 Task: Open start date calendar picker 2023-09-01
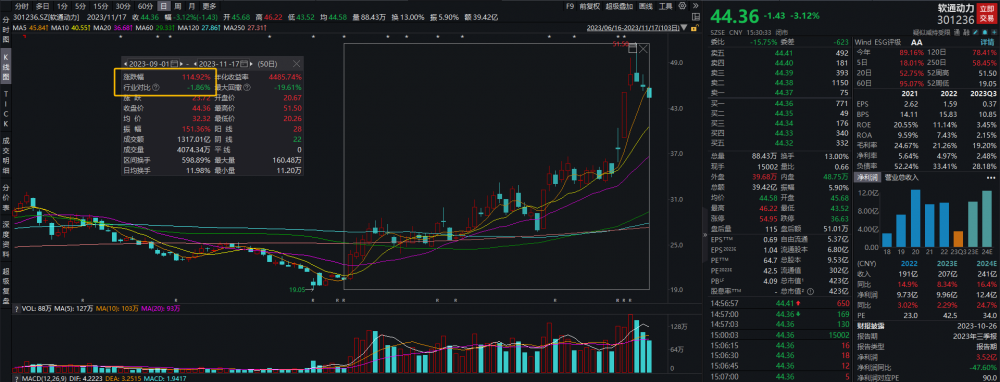pyautogui.click(x=174, y=64)
